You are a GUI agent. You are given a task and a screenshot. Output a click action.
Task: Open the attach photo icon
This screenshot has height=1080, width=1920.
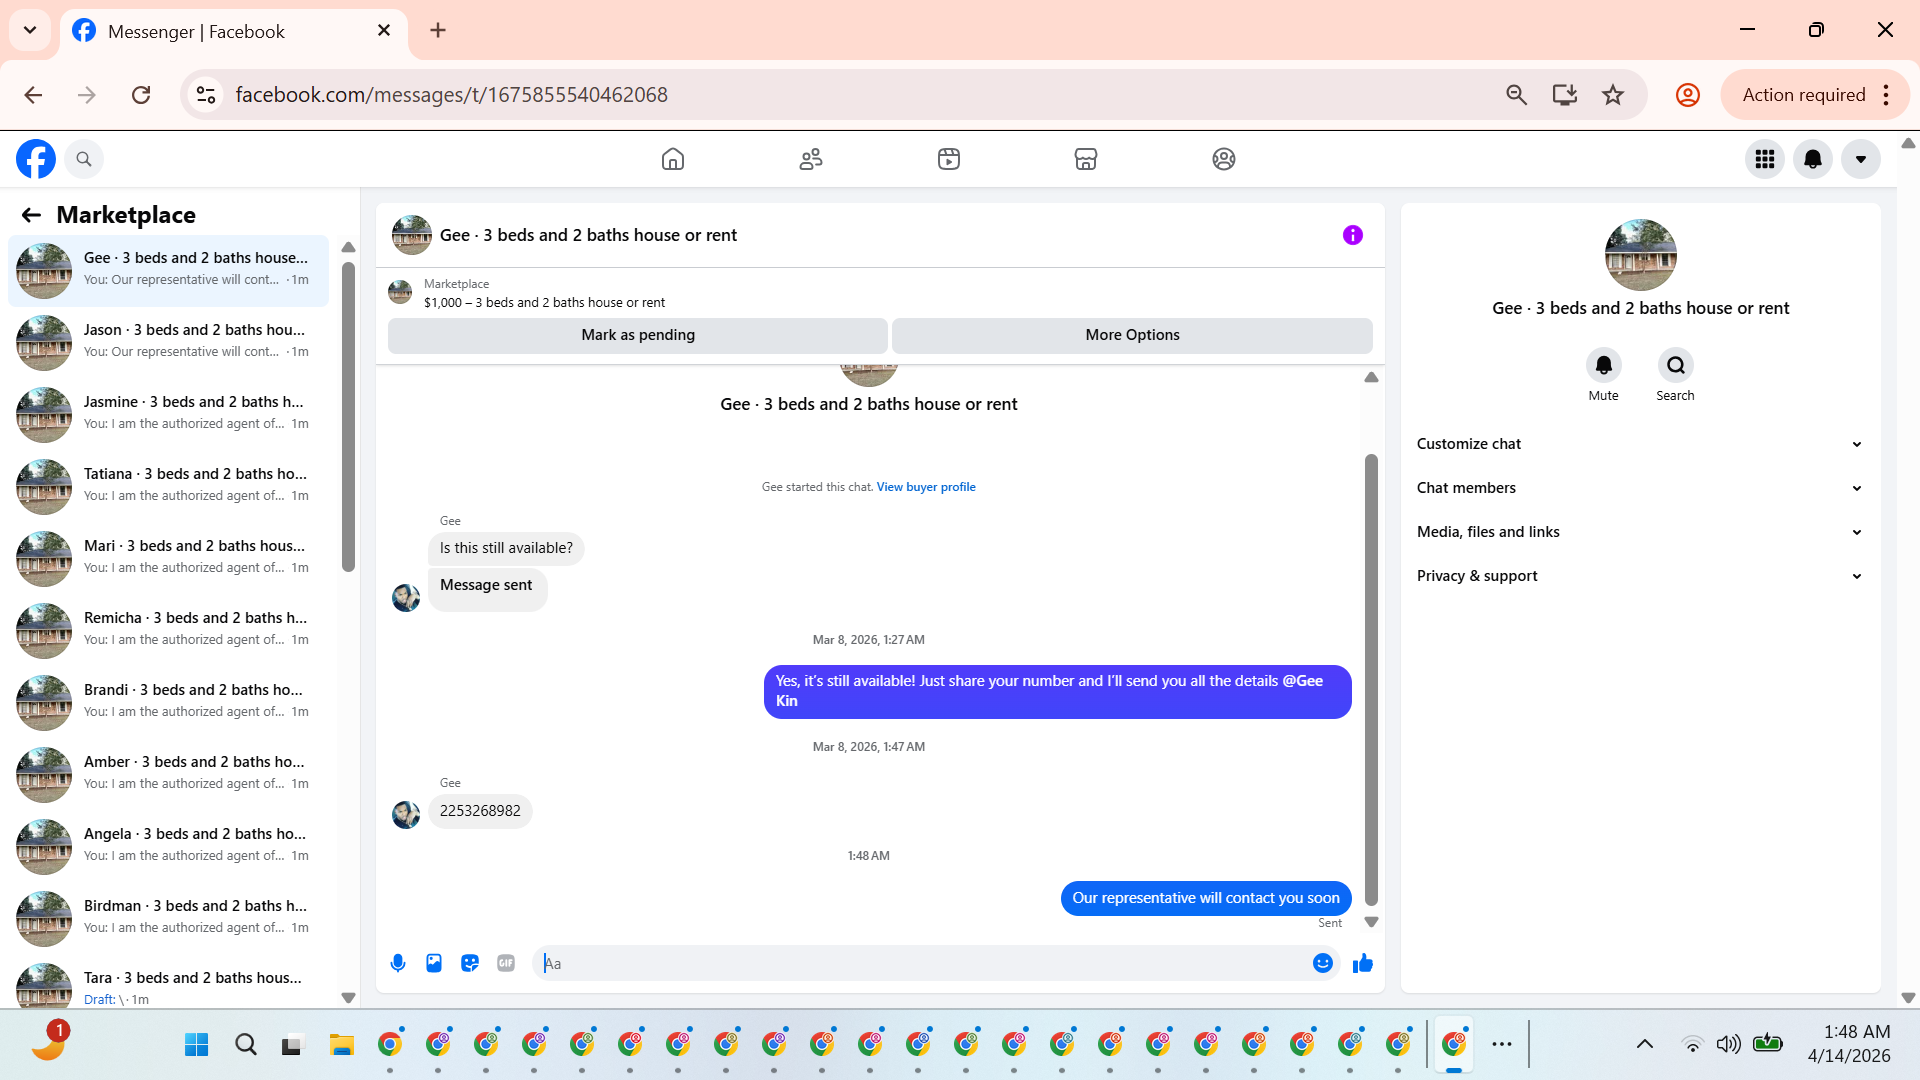point(434,963)
